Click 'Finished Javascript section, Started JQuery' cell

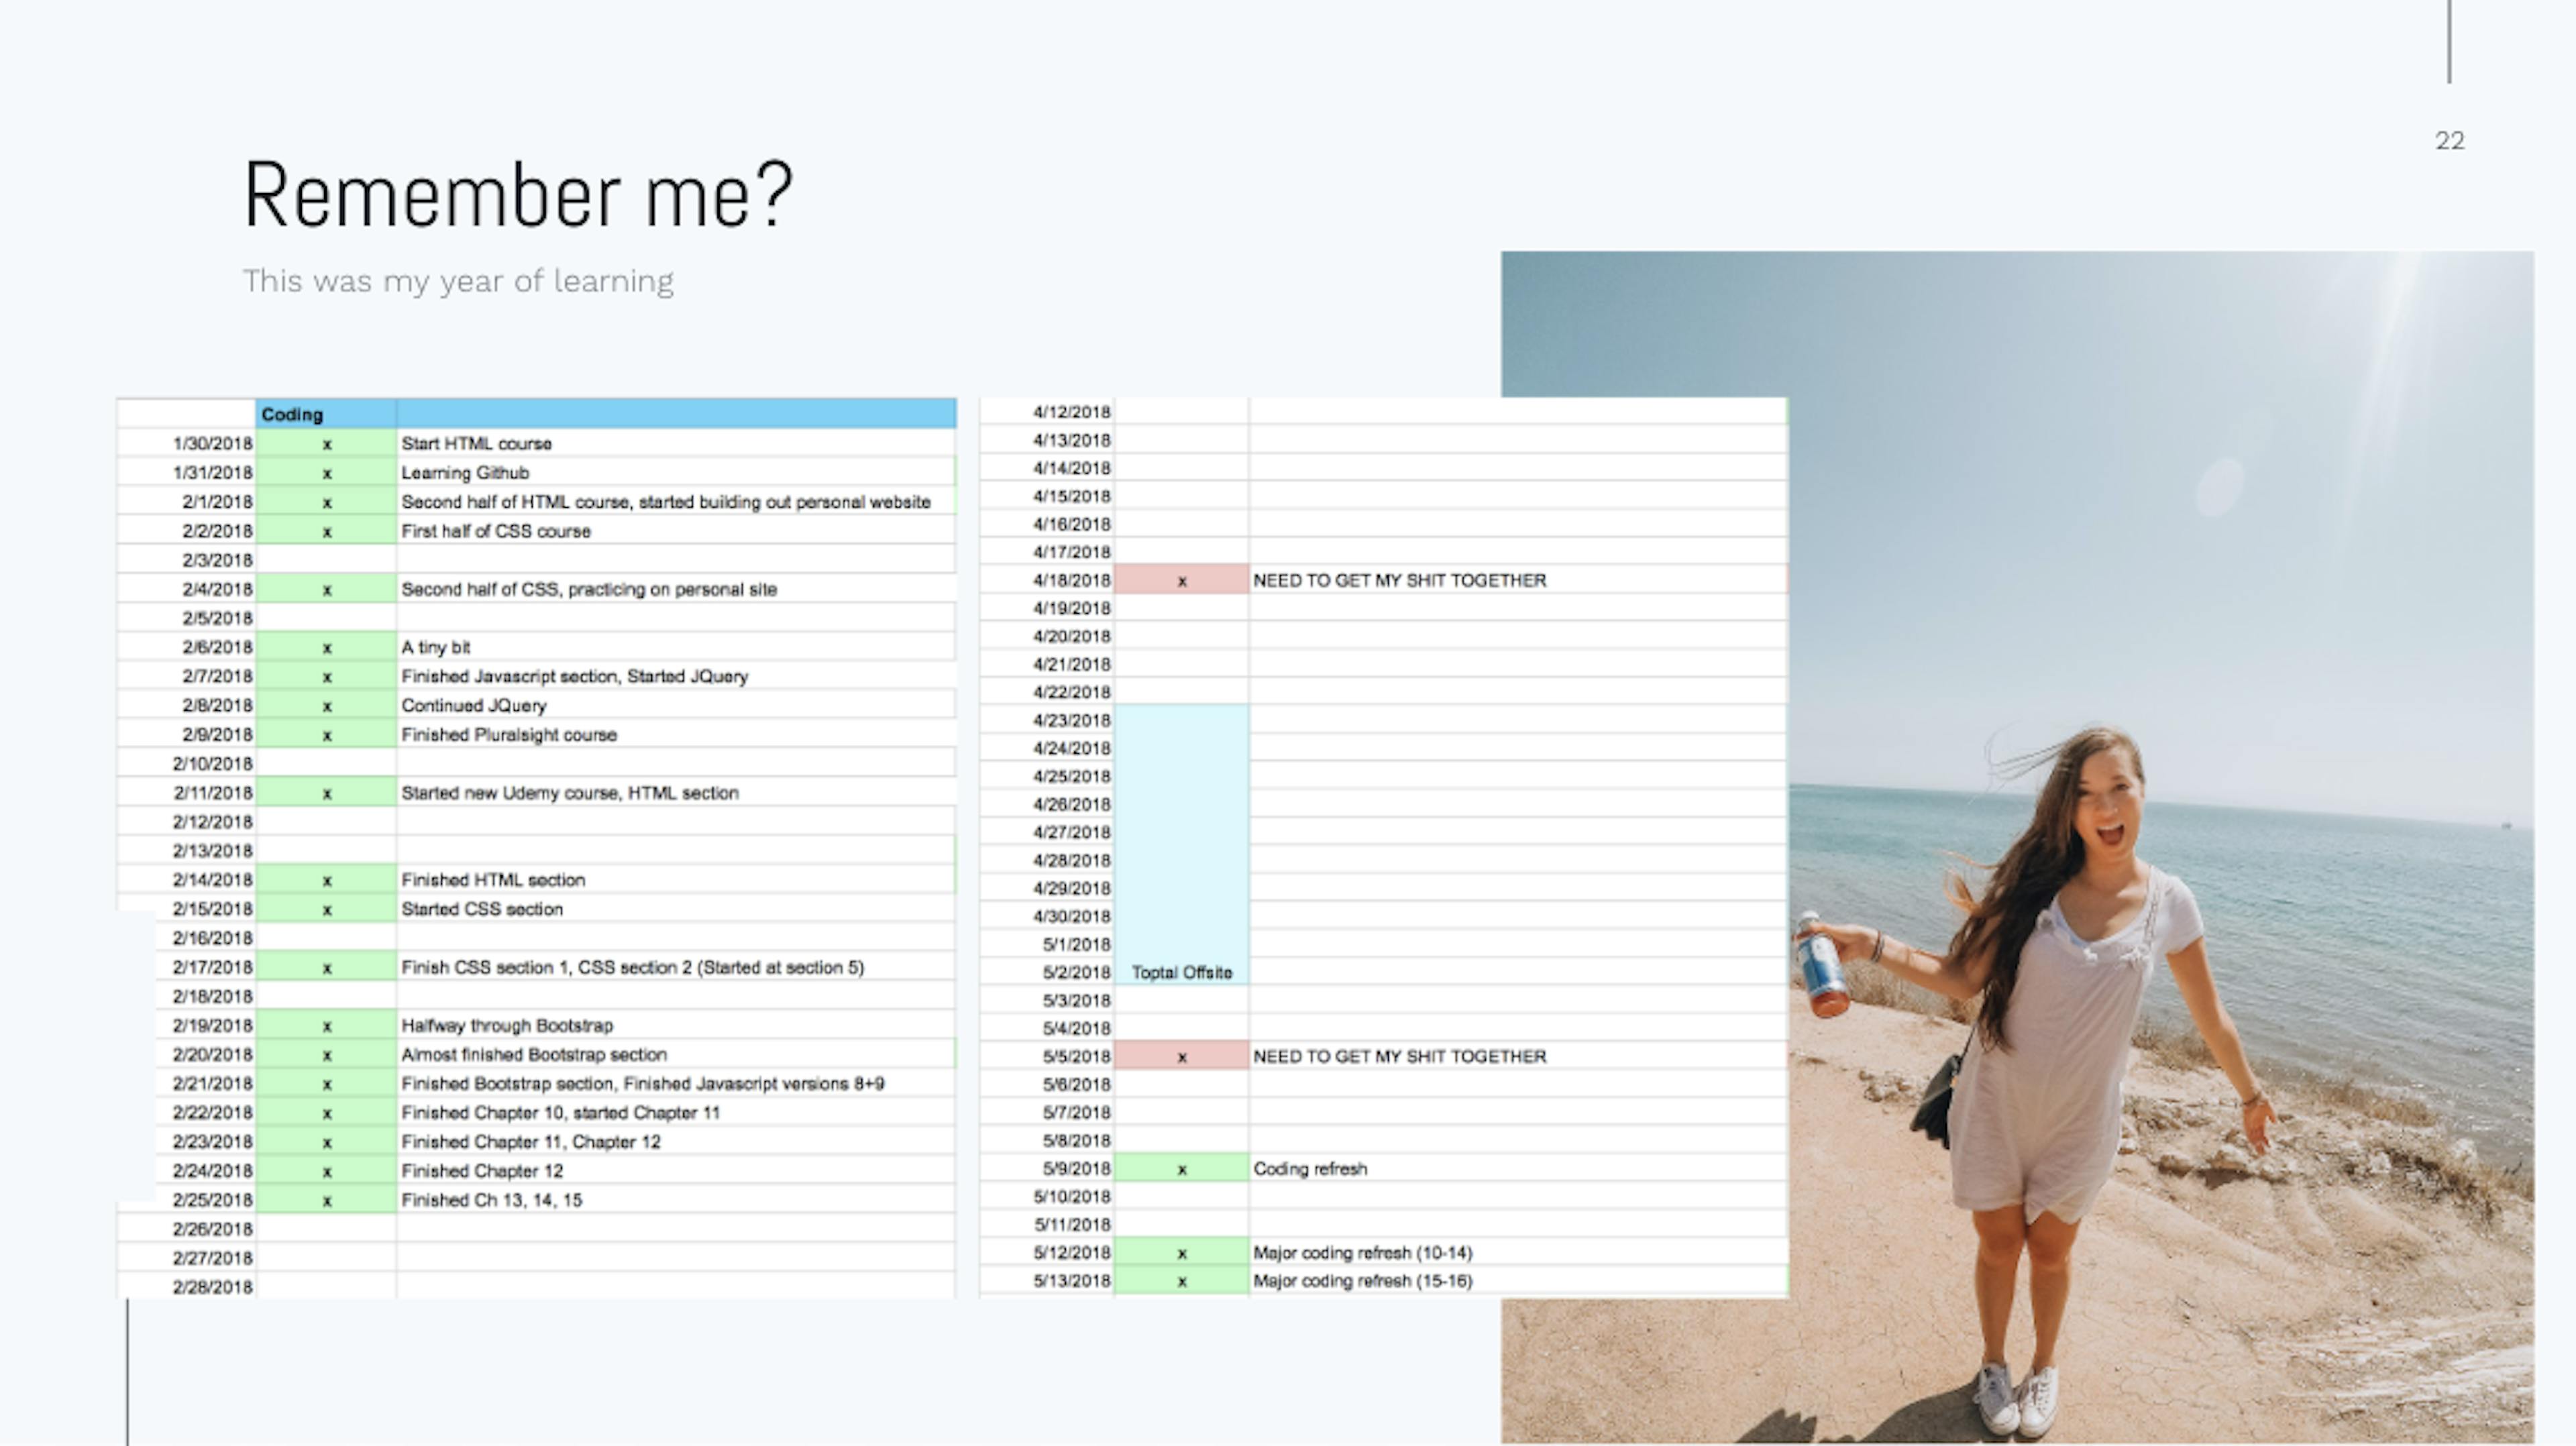676,676
